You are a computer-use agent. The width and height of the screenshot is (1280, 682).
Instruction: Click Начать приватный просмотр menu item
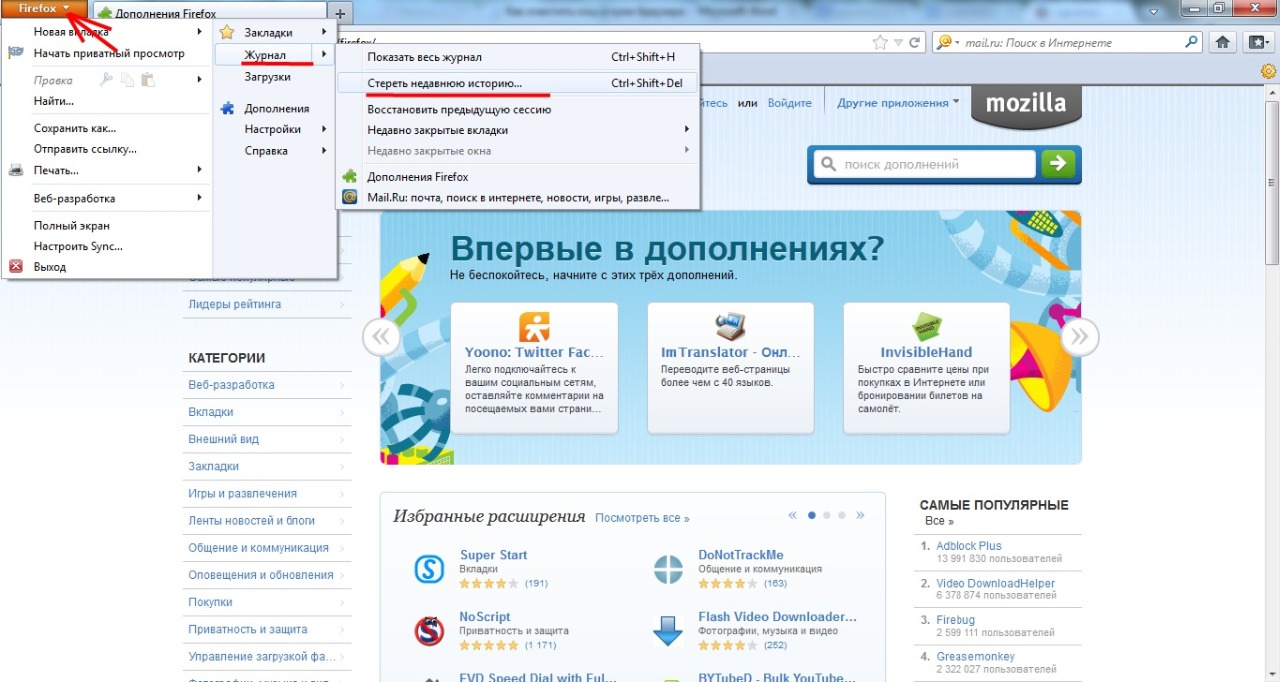tap(109, 53)
